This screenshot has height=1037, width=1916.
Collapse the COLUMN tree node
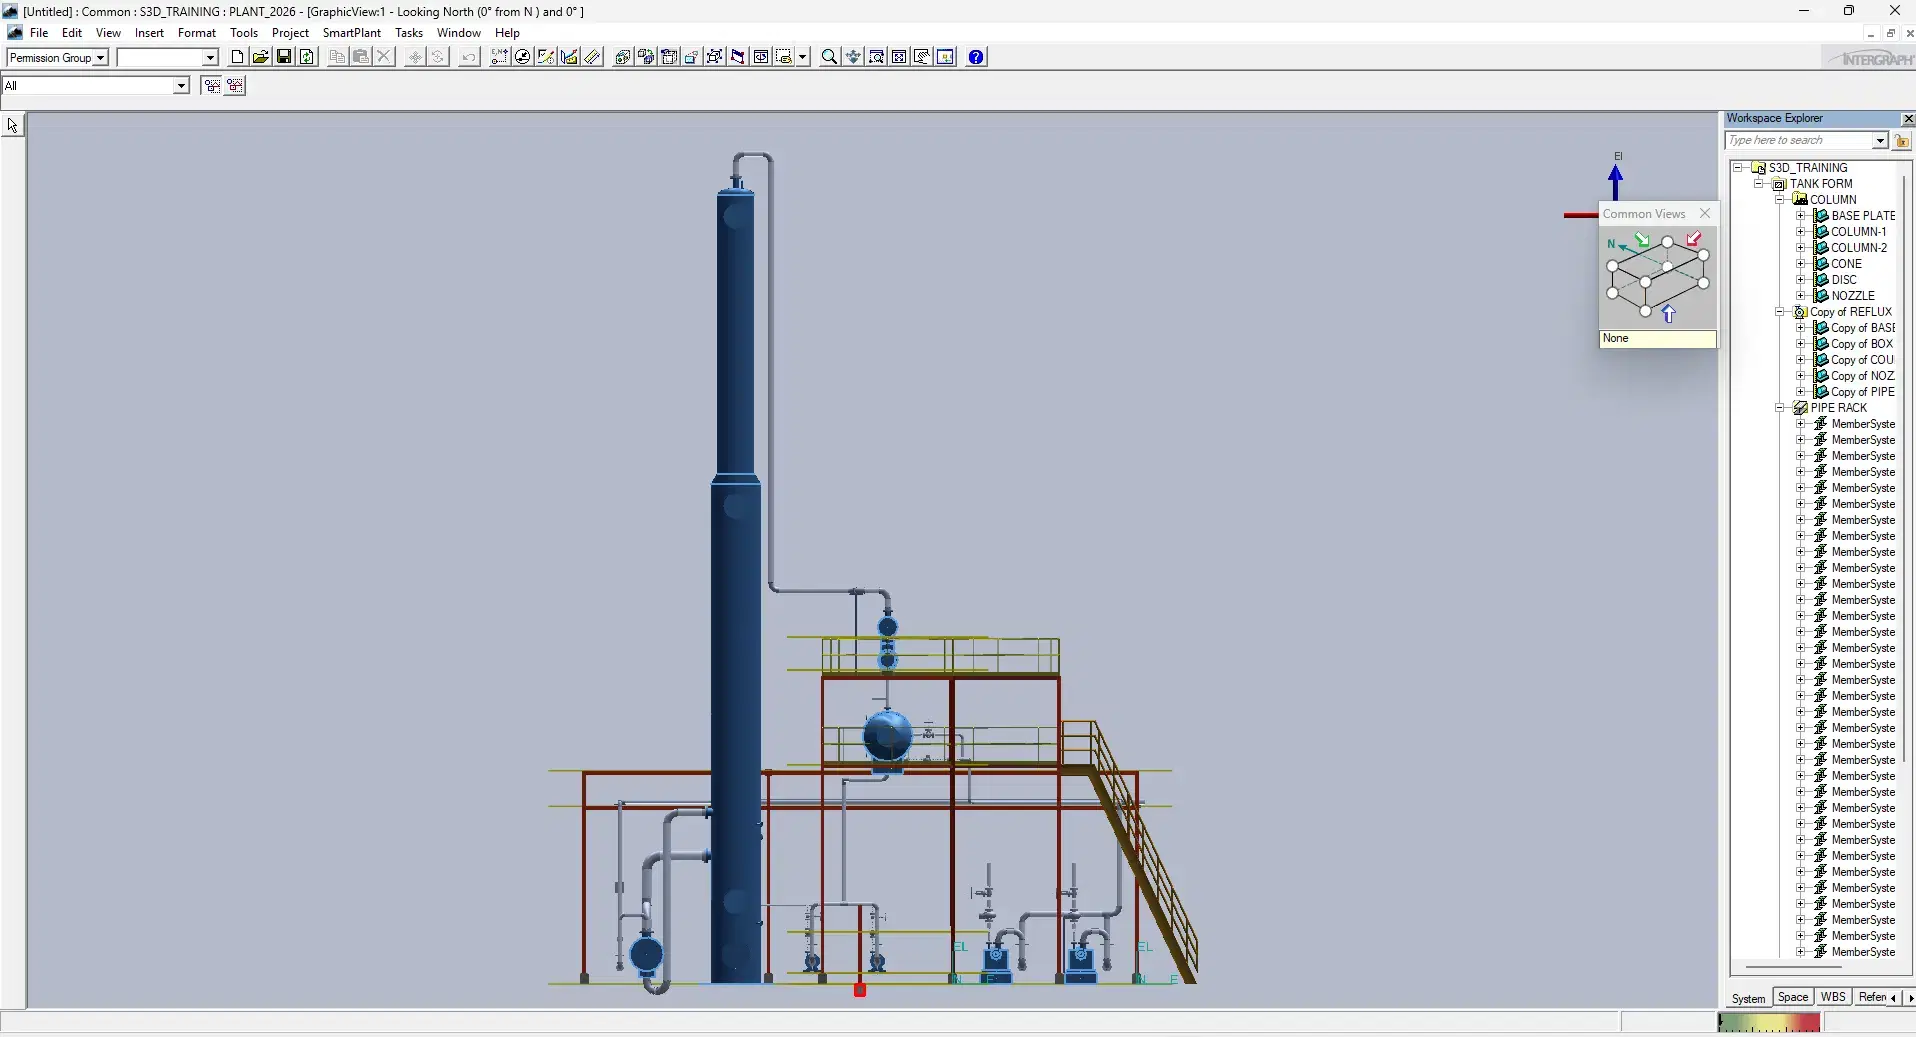[1780, 200]
